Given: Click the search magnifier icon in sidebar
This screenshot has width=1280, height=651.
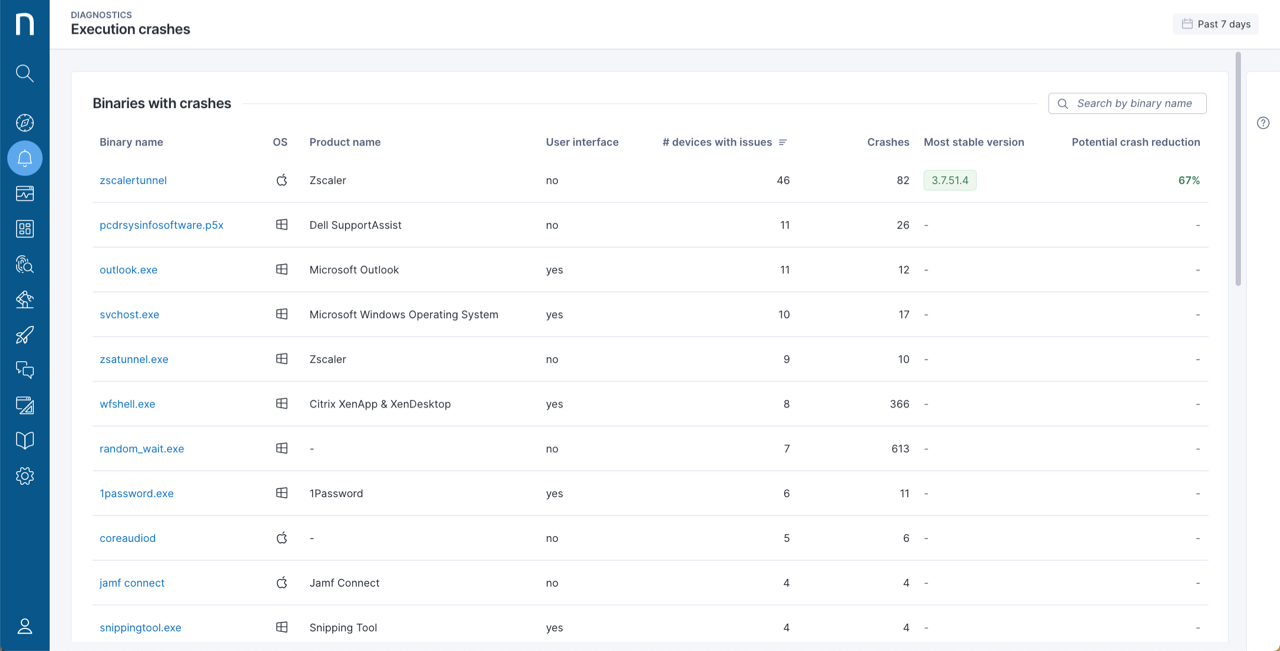Looking at the screenshot, I should (x=25, y=73).
